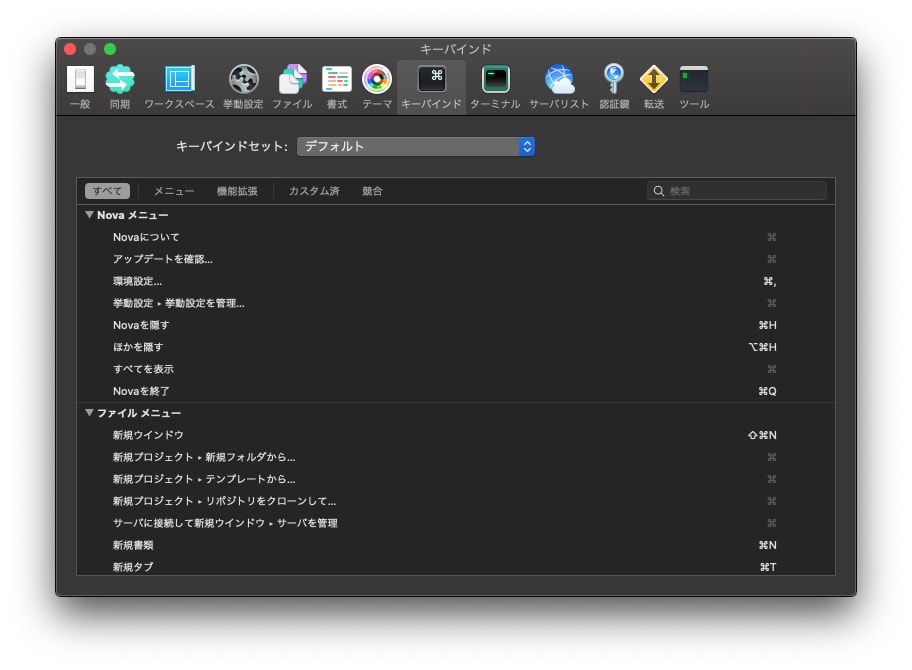This screenshot has height=670, width=912.
Task: Open the サーバリスト preferences pane
Action: 559,87
